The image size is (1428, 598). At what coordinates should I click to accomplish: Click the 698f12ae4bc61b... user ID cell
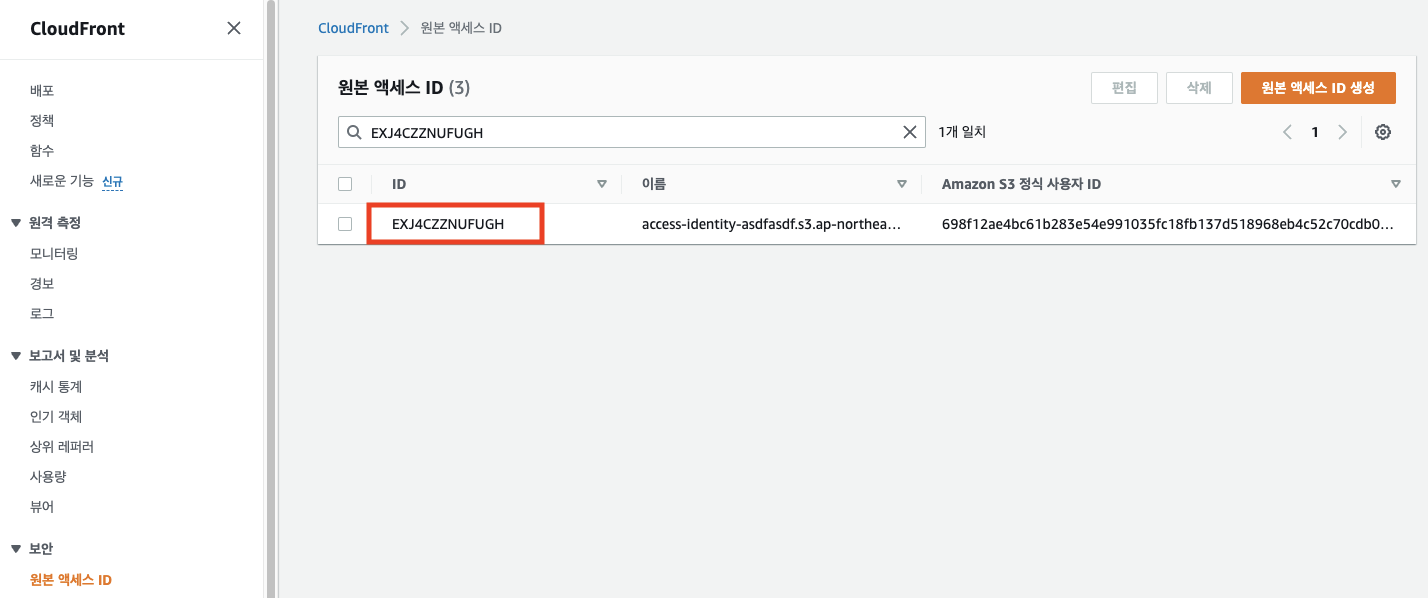(1167, 224)
